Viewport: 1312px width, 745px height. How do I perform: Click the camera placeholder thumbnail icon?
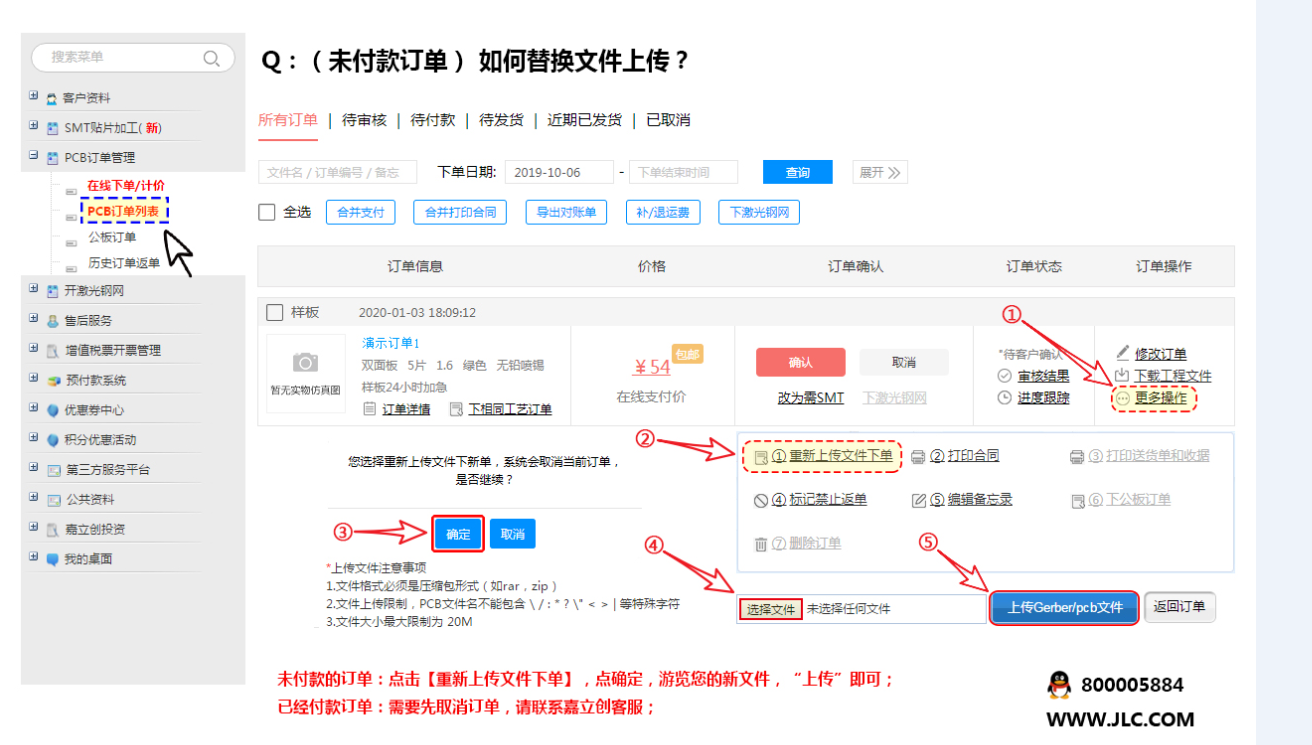click(305, 363)
